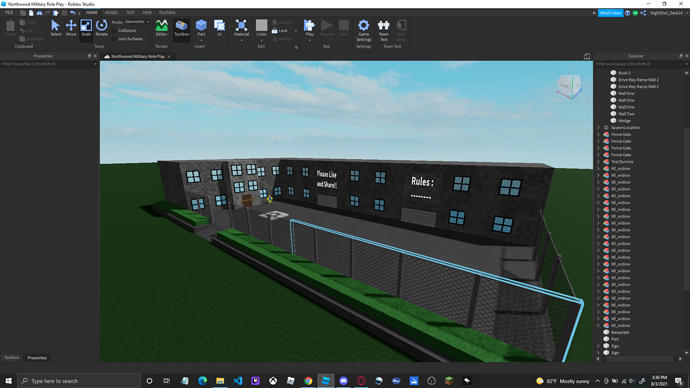Viewport: 690px width, 388px height.
Task: Click the SpawnLocation icon in Explorer
Action: click(x=606, y=128)
